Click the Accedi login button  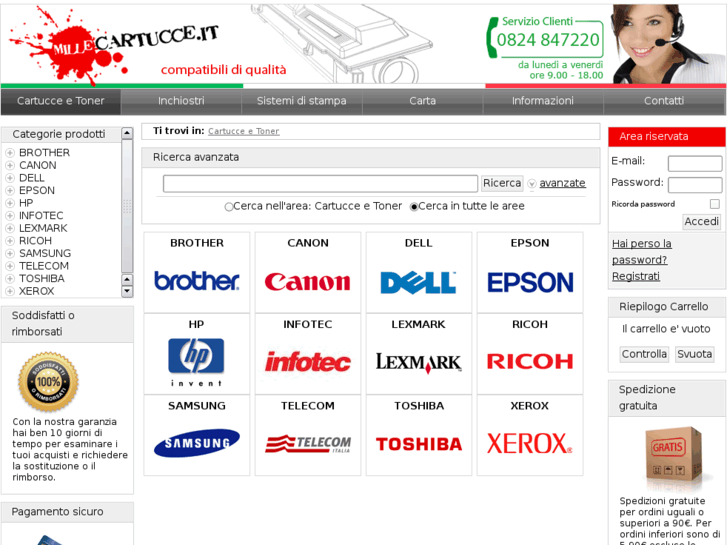coord(701,222)
